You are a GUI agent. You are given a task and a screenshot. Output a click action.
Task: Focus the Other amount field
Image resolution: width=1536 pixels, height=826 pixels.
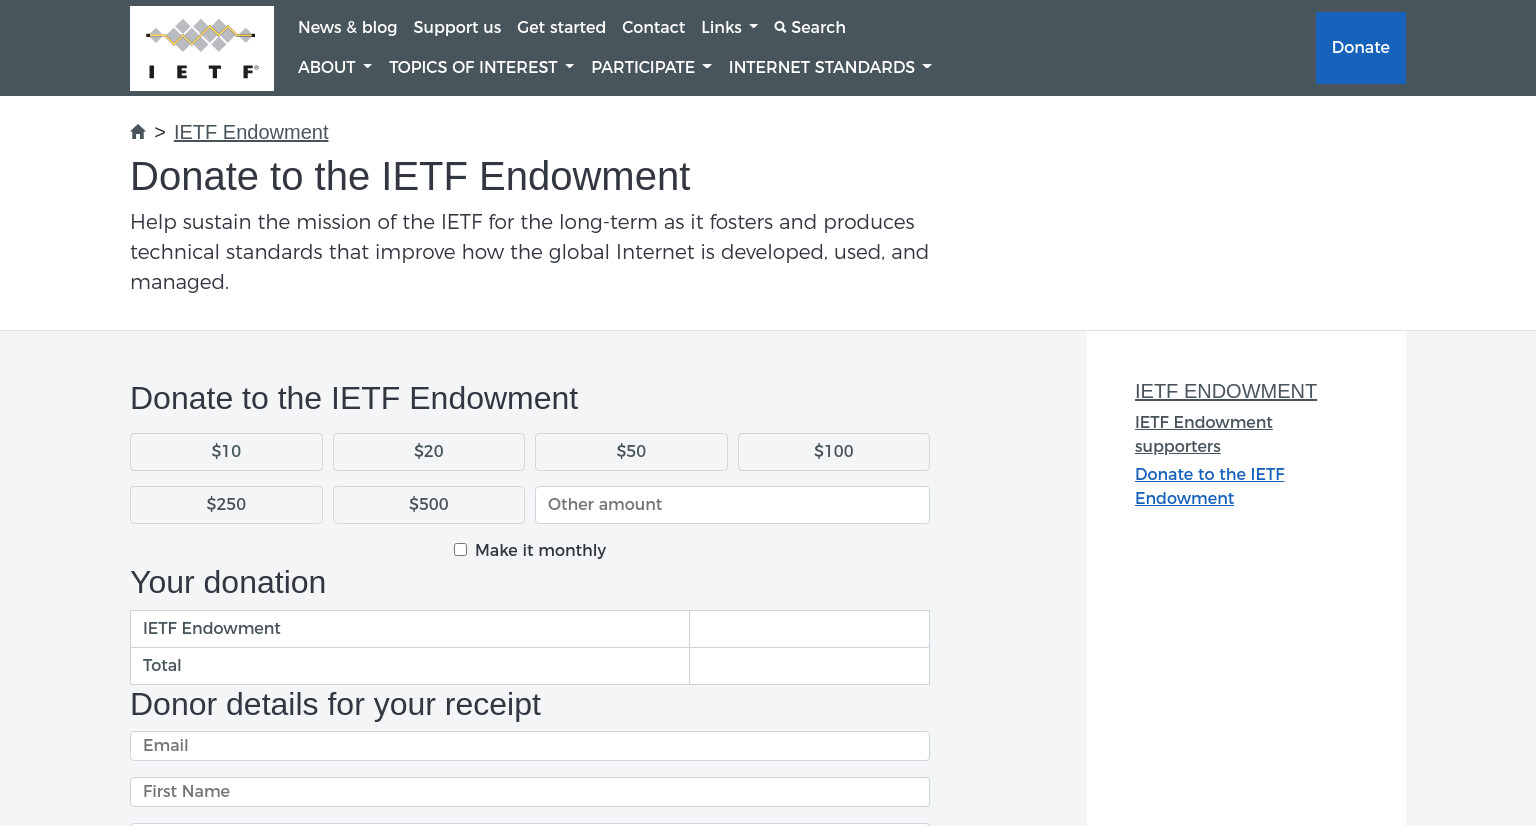click(x=732, y=505)
